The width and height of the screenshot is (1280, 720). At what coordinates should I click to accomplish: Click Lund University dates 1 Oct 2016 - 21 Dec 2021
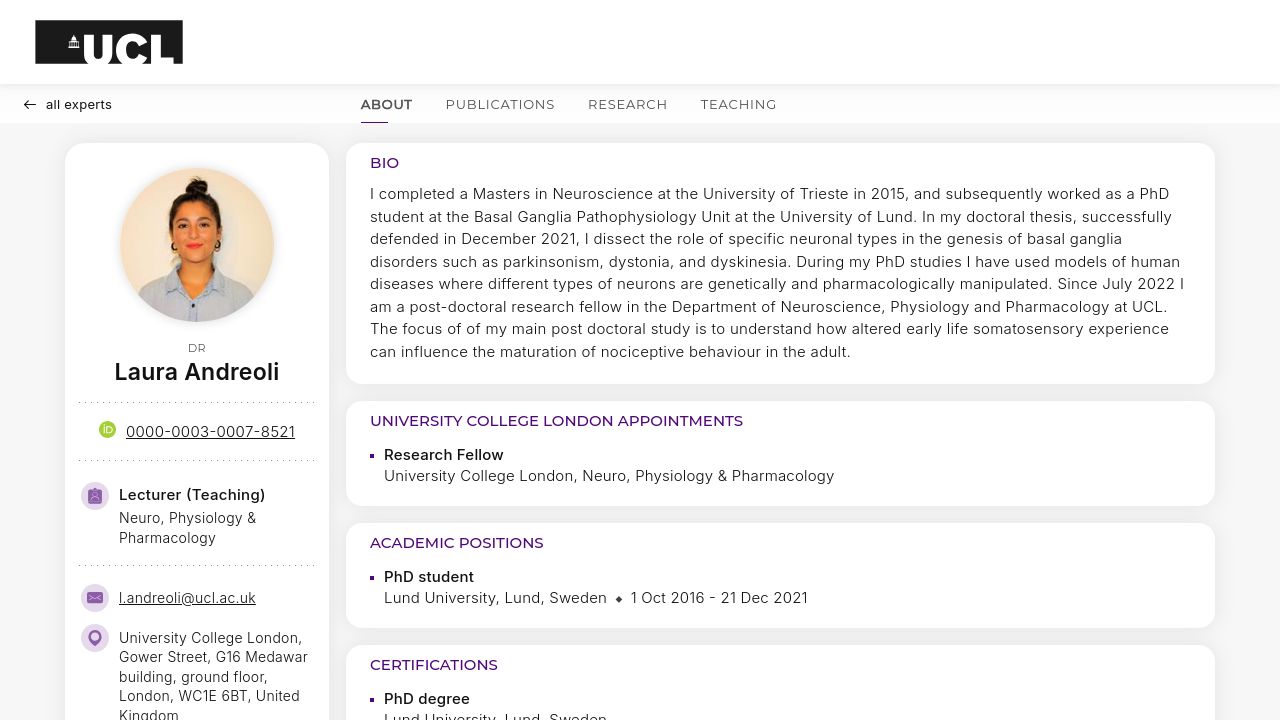click(x=719, y=598)
